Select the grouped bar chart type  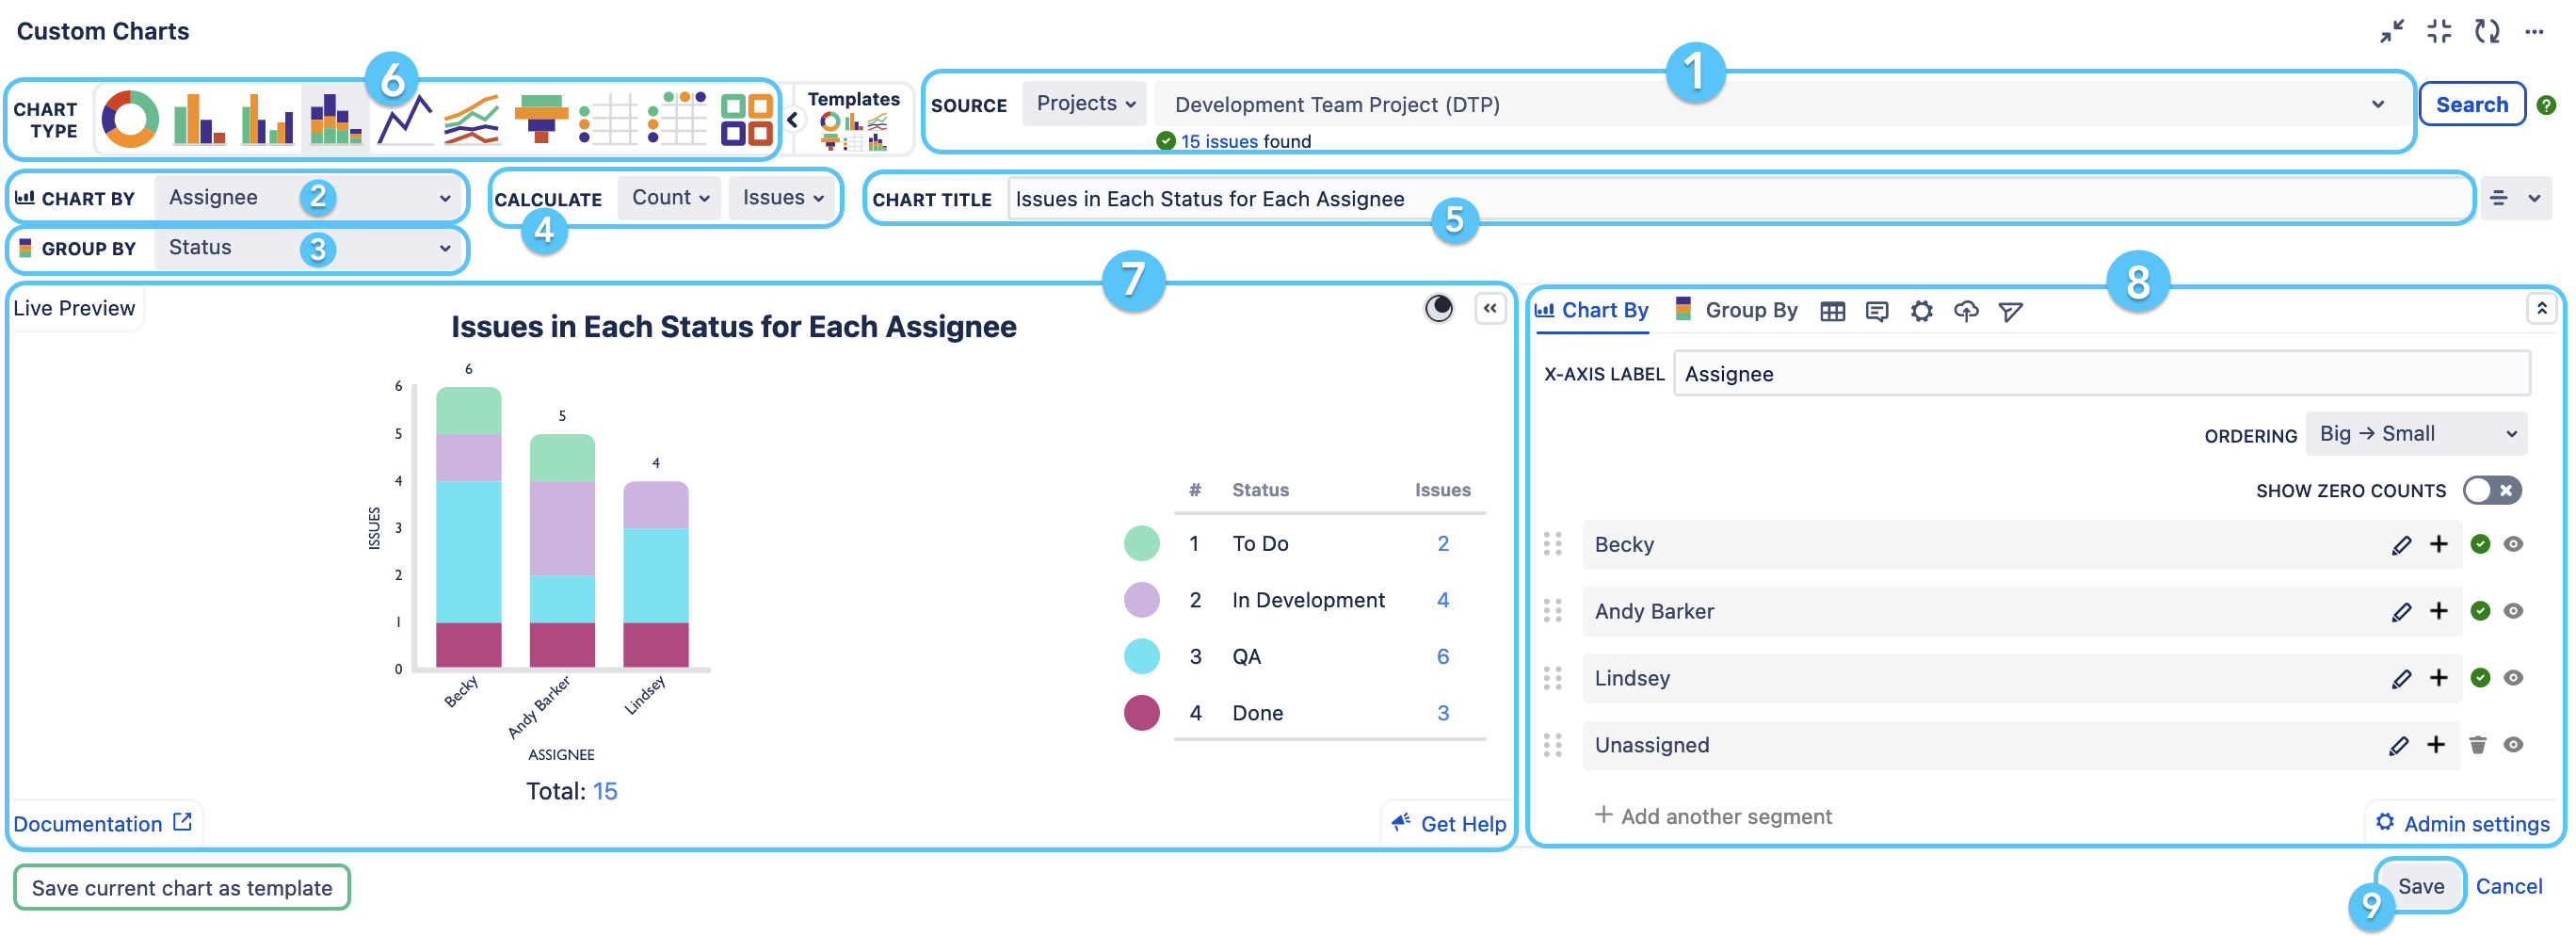click(x=267, y=119)
